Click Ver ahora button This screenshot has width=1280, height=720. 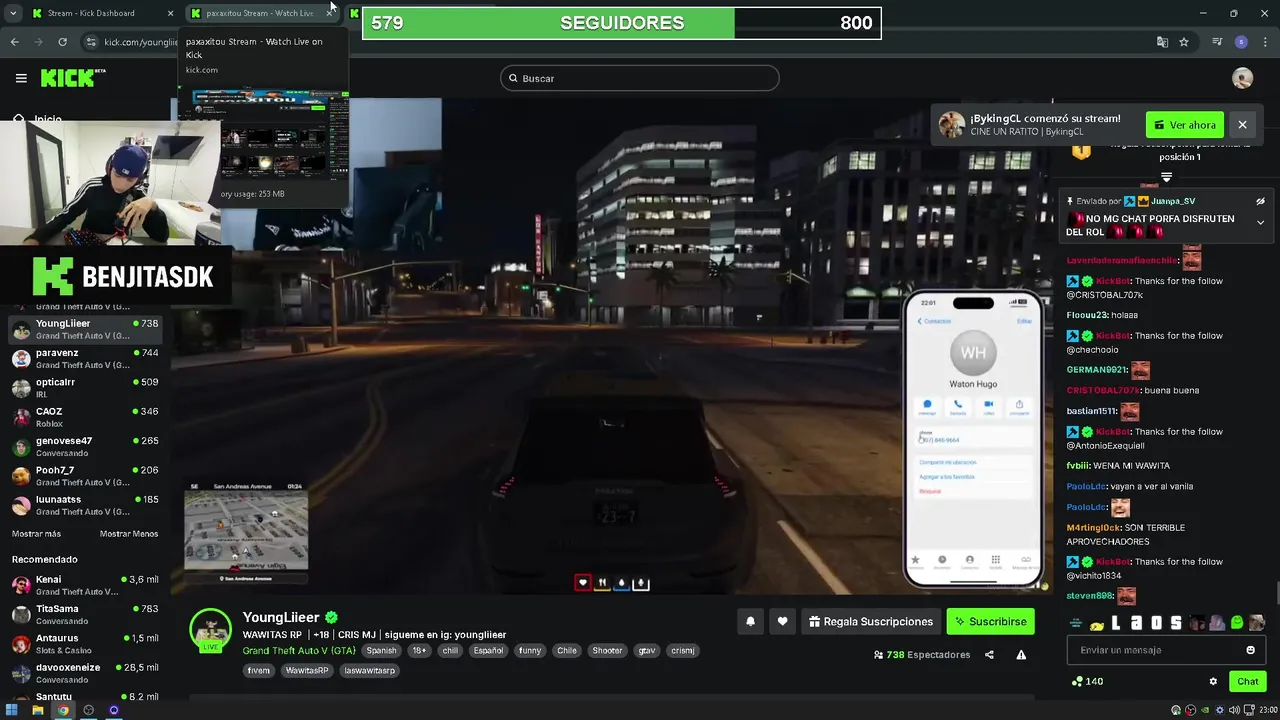pyautogui.click(x=1185, y=125)
